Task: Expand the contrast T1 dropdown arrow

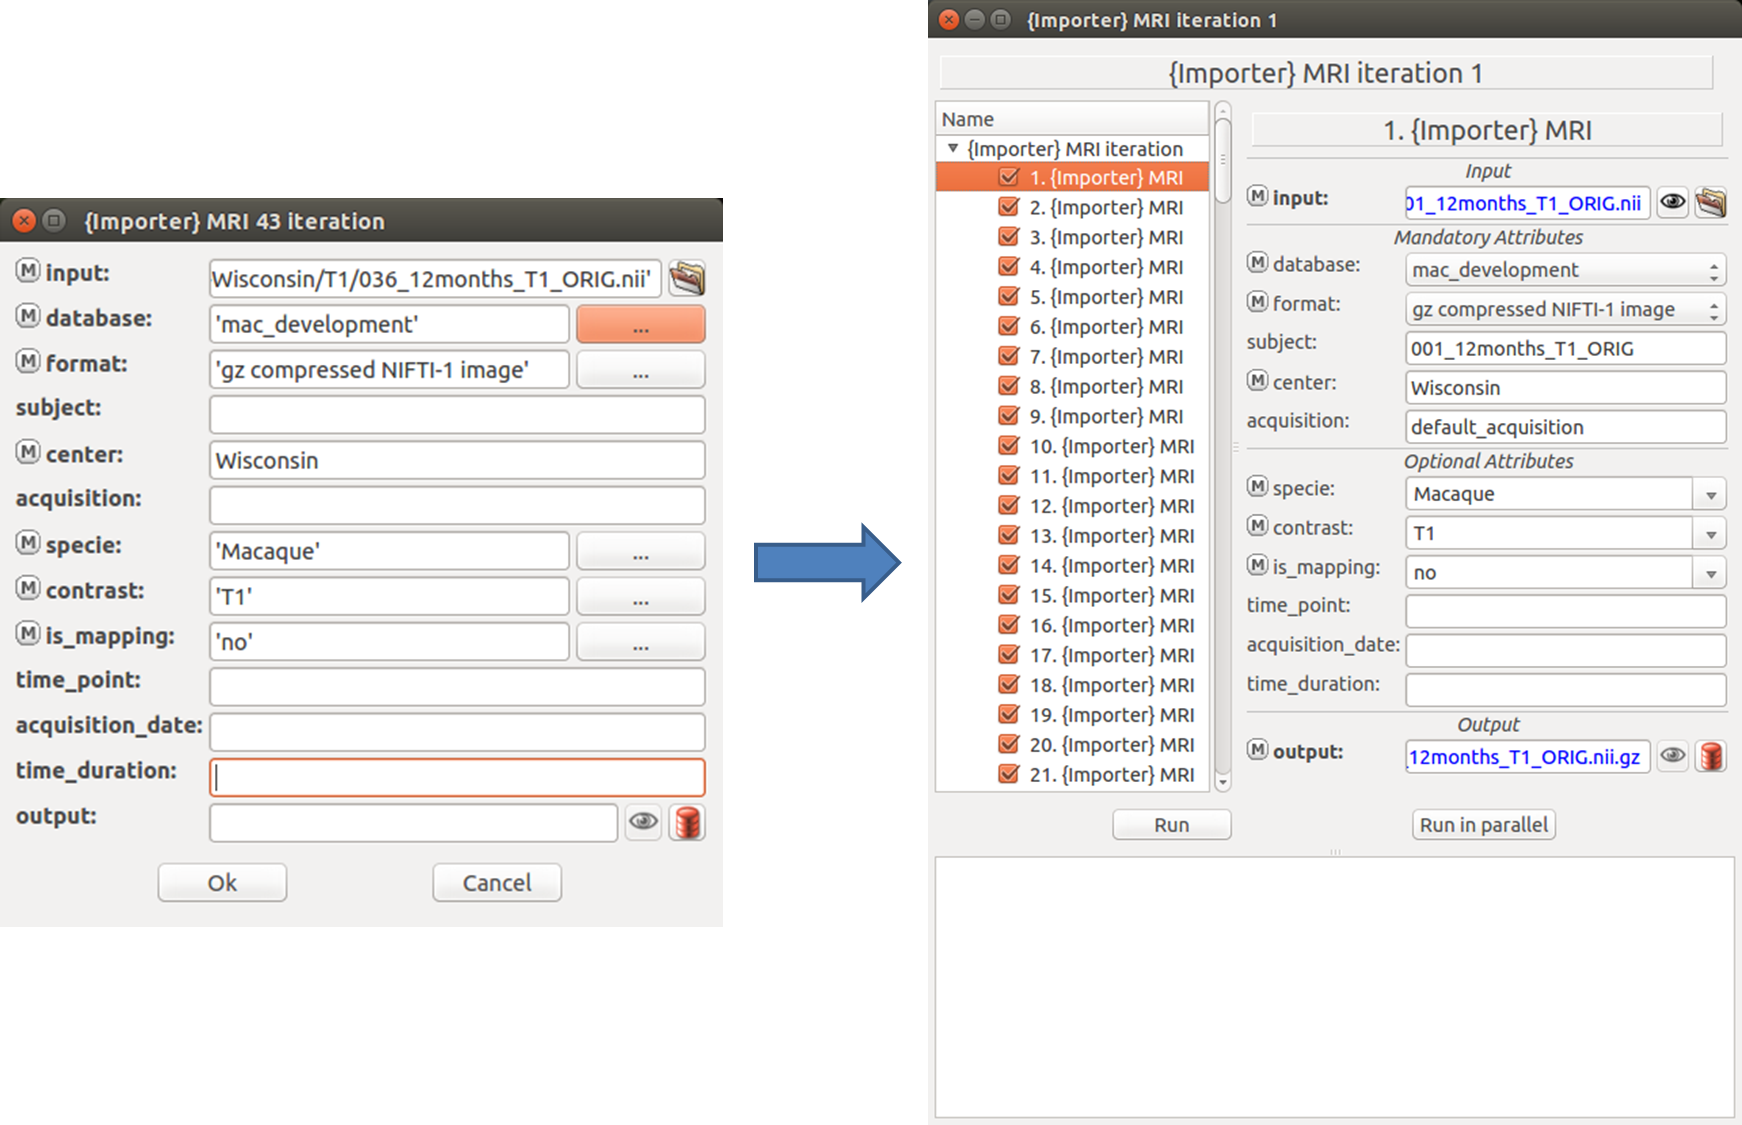Action: click(x=1711, y=534)
